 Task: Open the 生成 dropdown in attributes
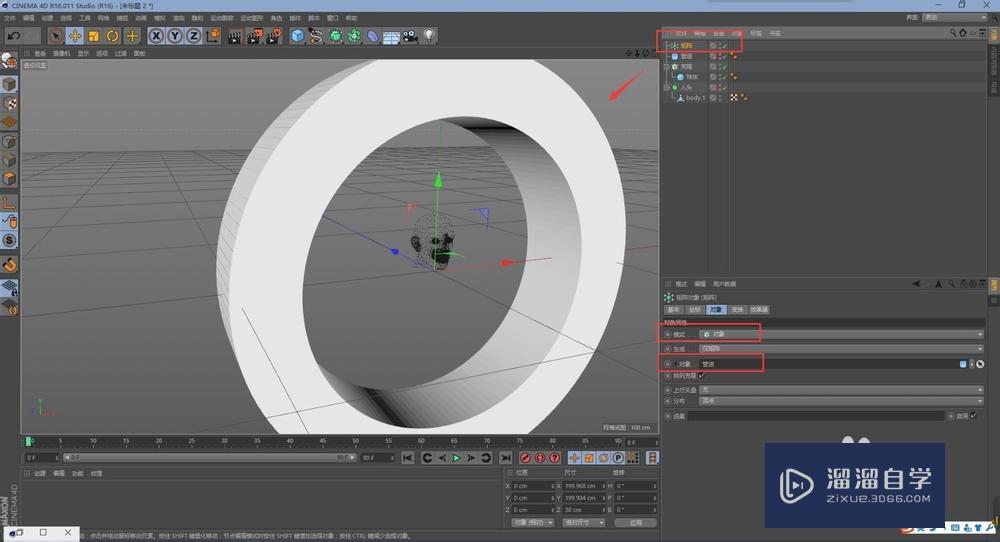coord(842,349)
